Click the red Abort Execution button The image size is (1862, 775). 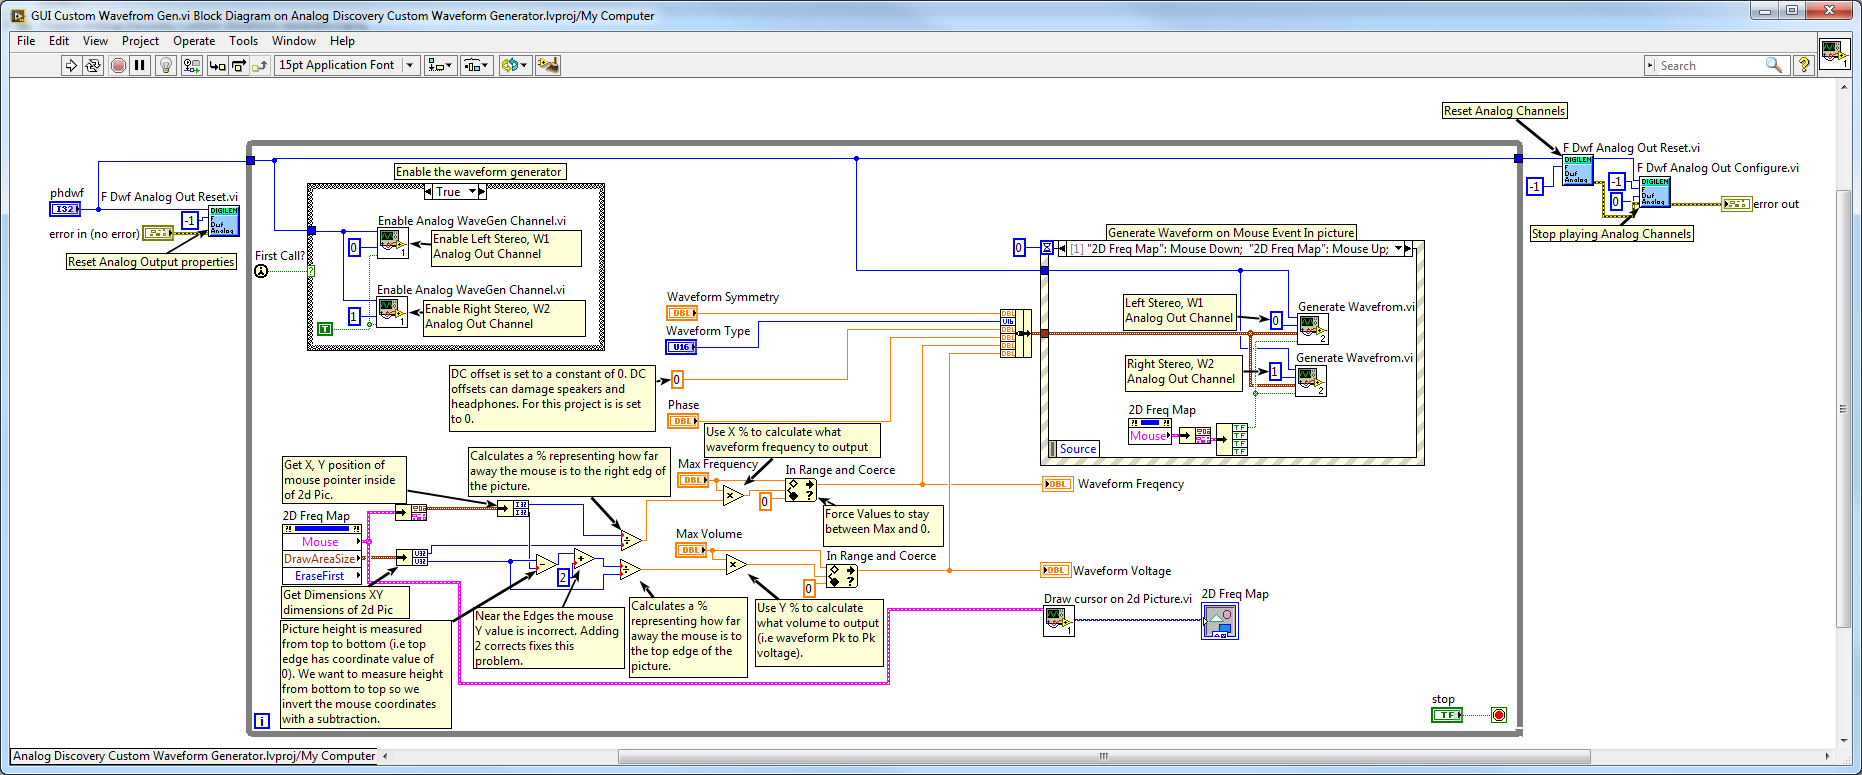pyautogui.click(x=118, y=65)
